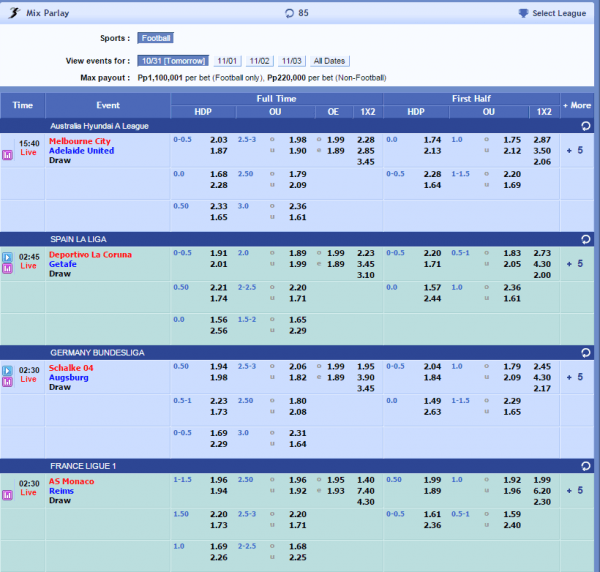Pick Schalke 04 over 2.5-3 odds 2.06

click(x=298, y=367)
